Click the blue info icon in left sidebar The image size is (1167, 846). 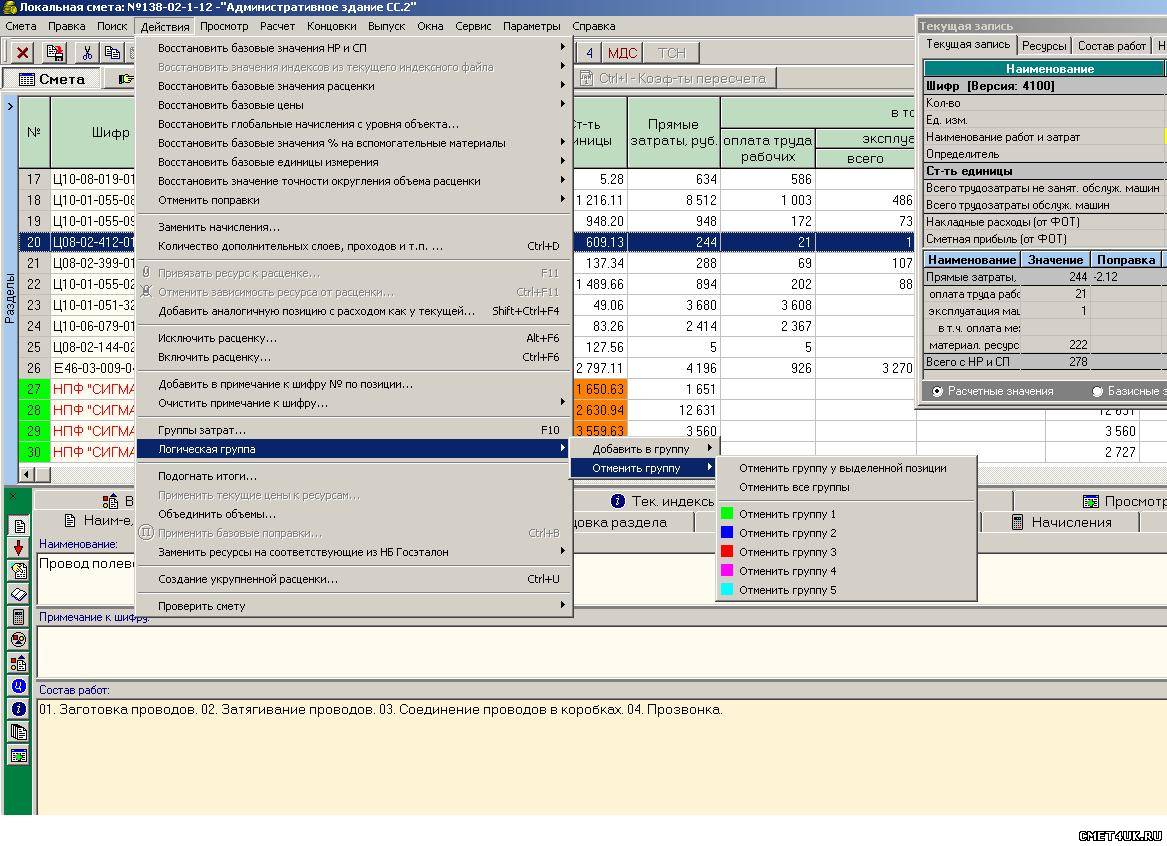[x=18, y=709]
